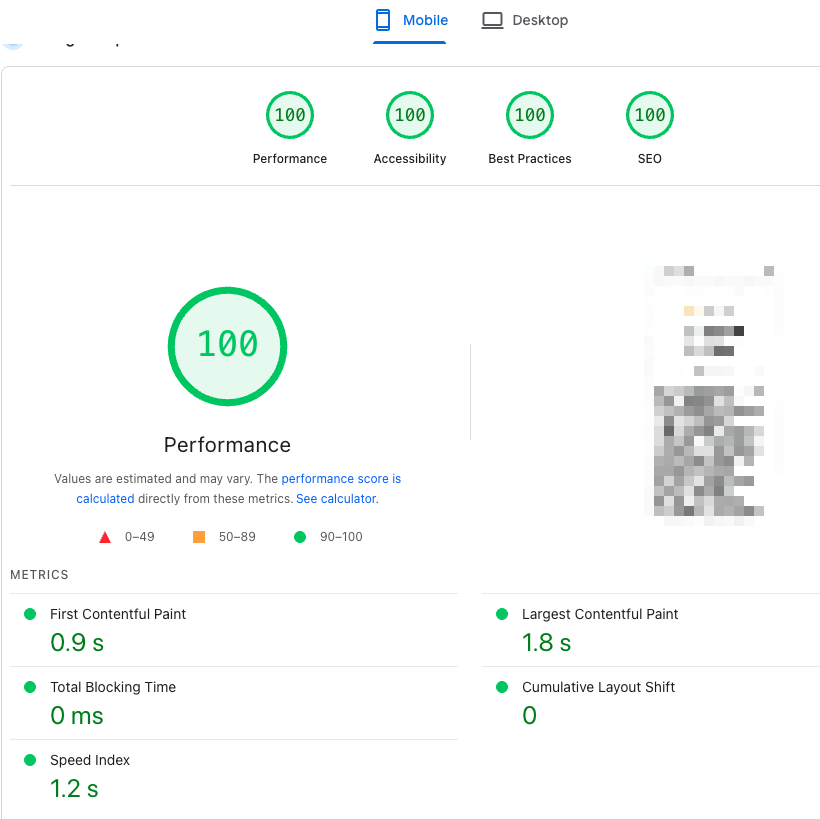The width and height of the screenshot is (820, 819).
Task: Click the green circle 90–100 legend icon
Action: (x=300, y=537)
